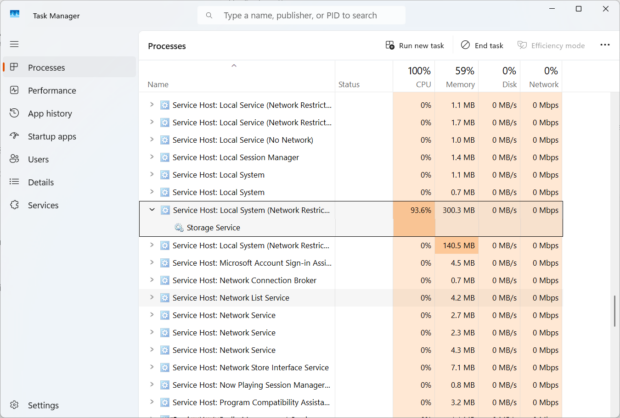Open Settings in the sidebar

pos(69,405)
